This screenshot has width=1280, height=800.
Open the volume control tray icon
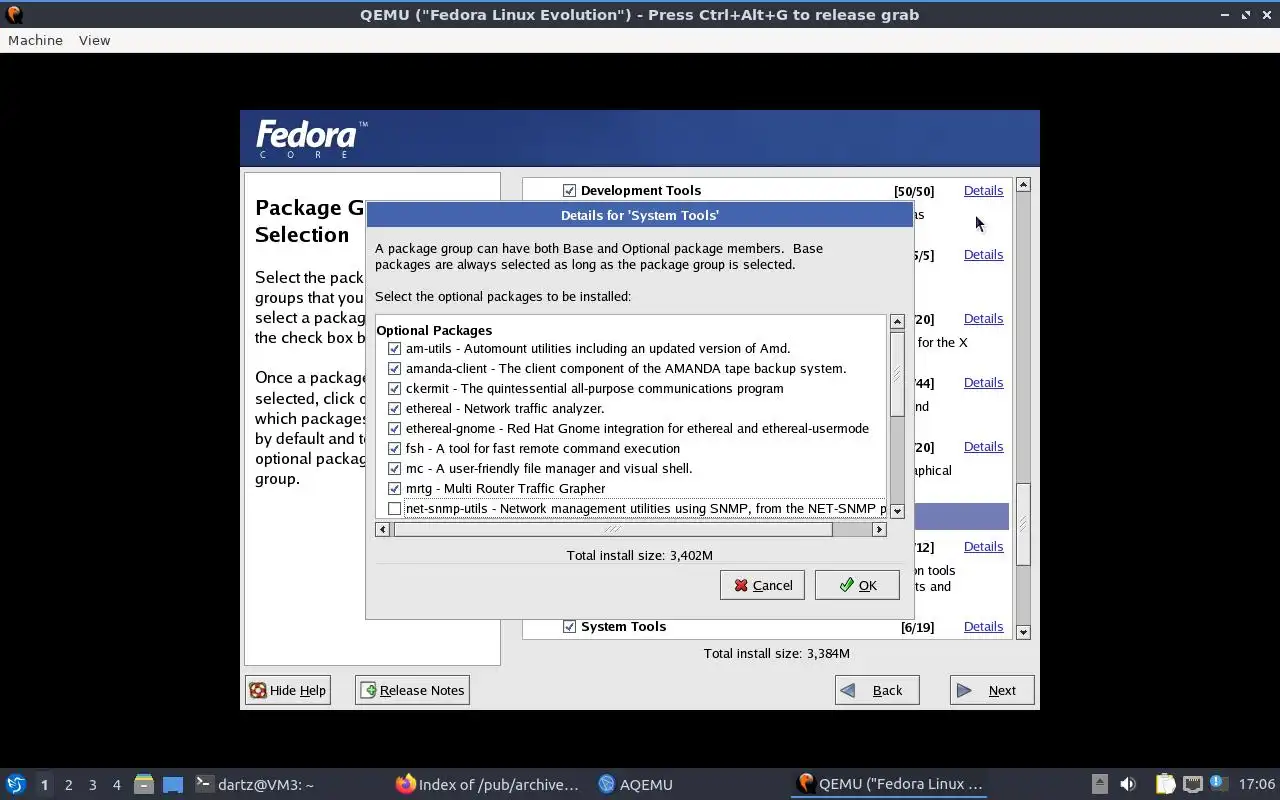[x=1128, y=784]
